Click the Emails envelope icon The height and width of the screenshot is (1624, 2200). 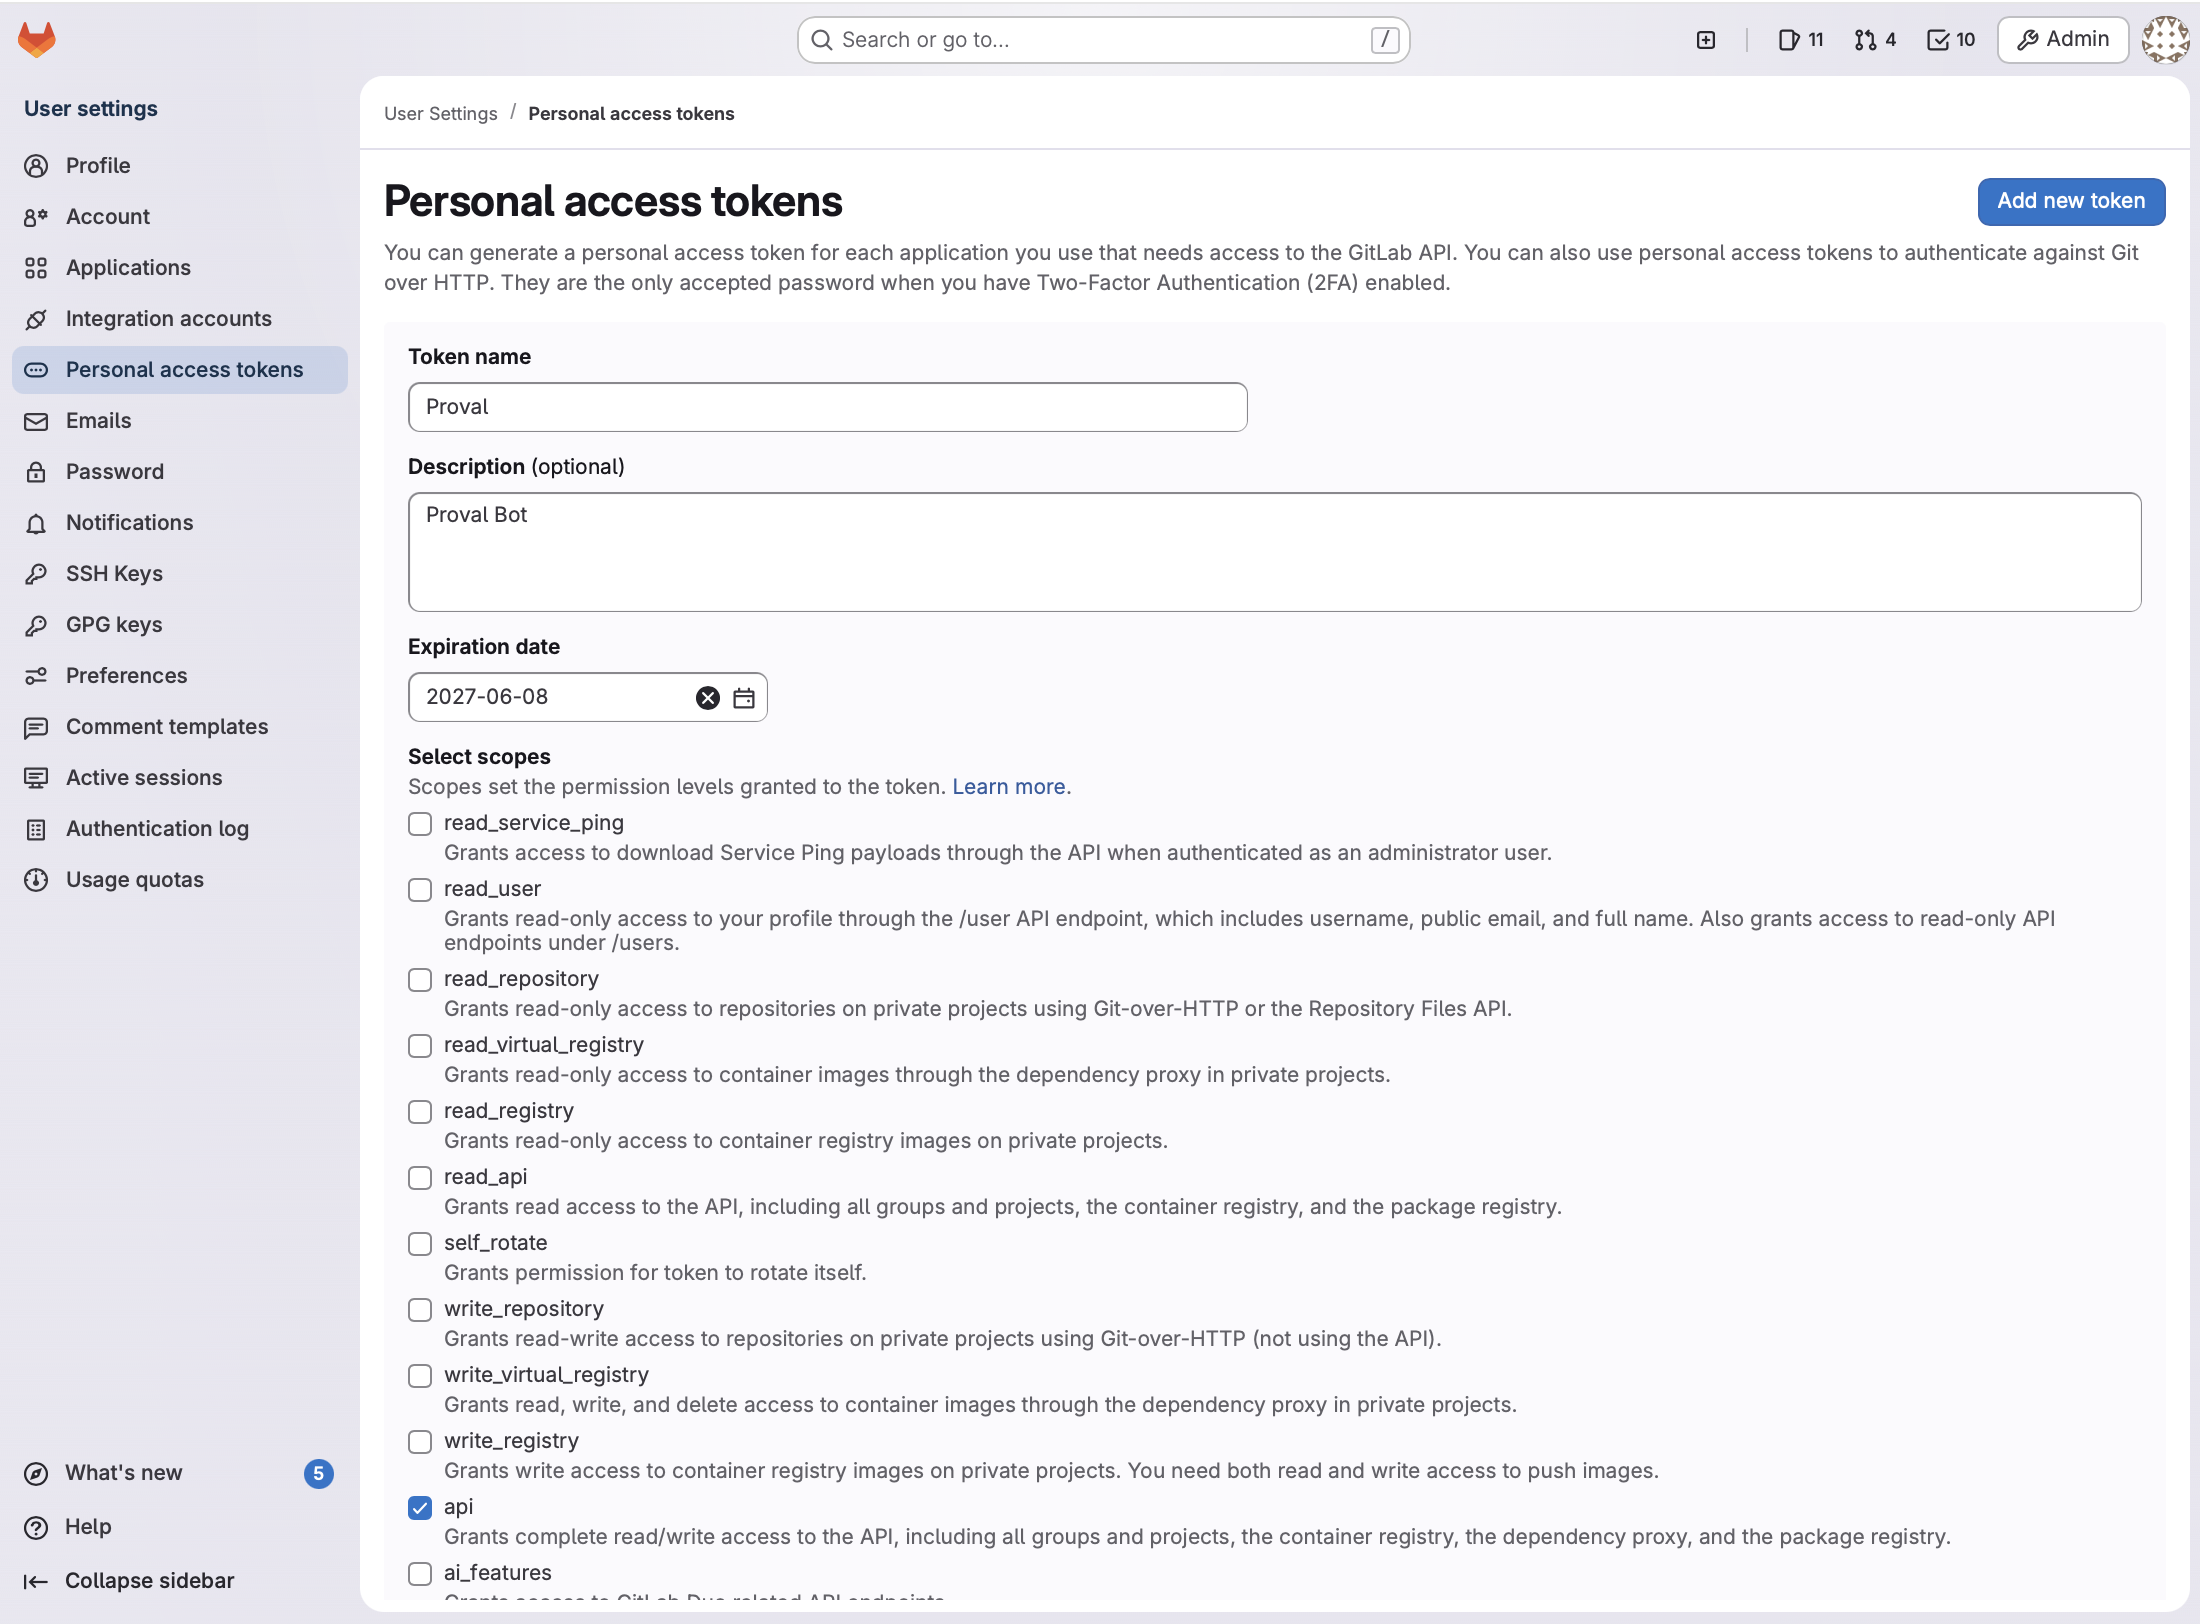(x=36, y=421)
